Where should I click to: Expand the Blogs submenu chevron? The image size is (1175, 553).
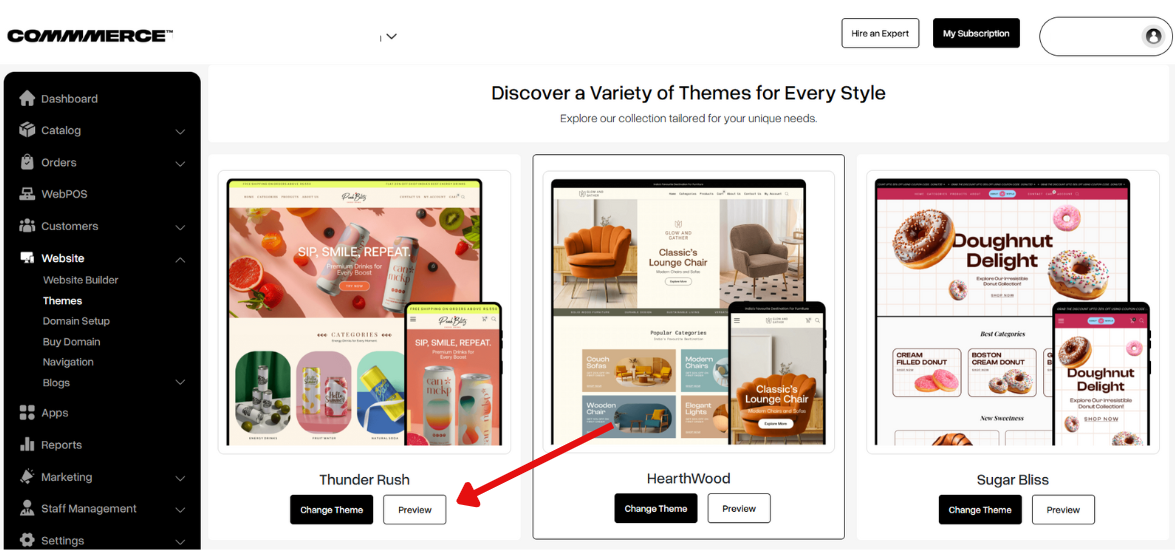click(x=180, y=383)
